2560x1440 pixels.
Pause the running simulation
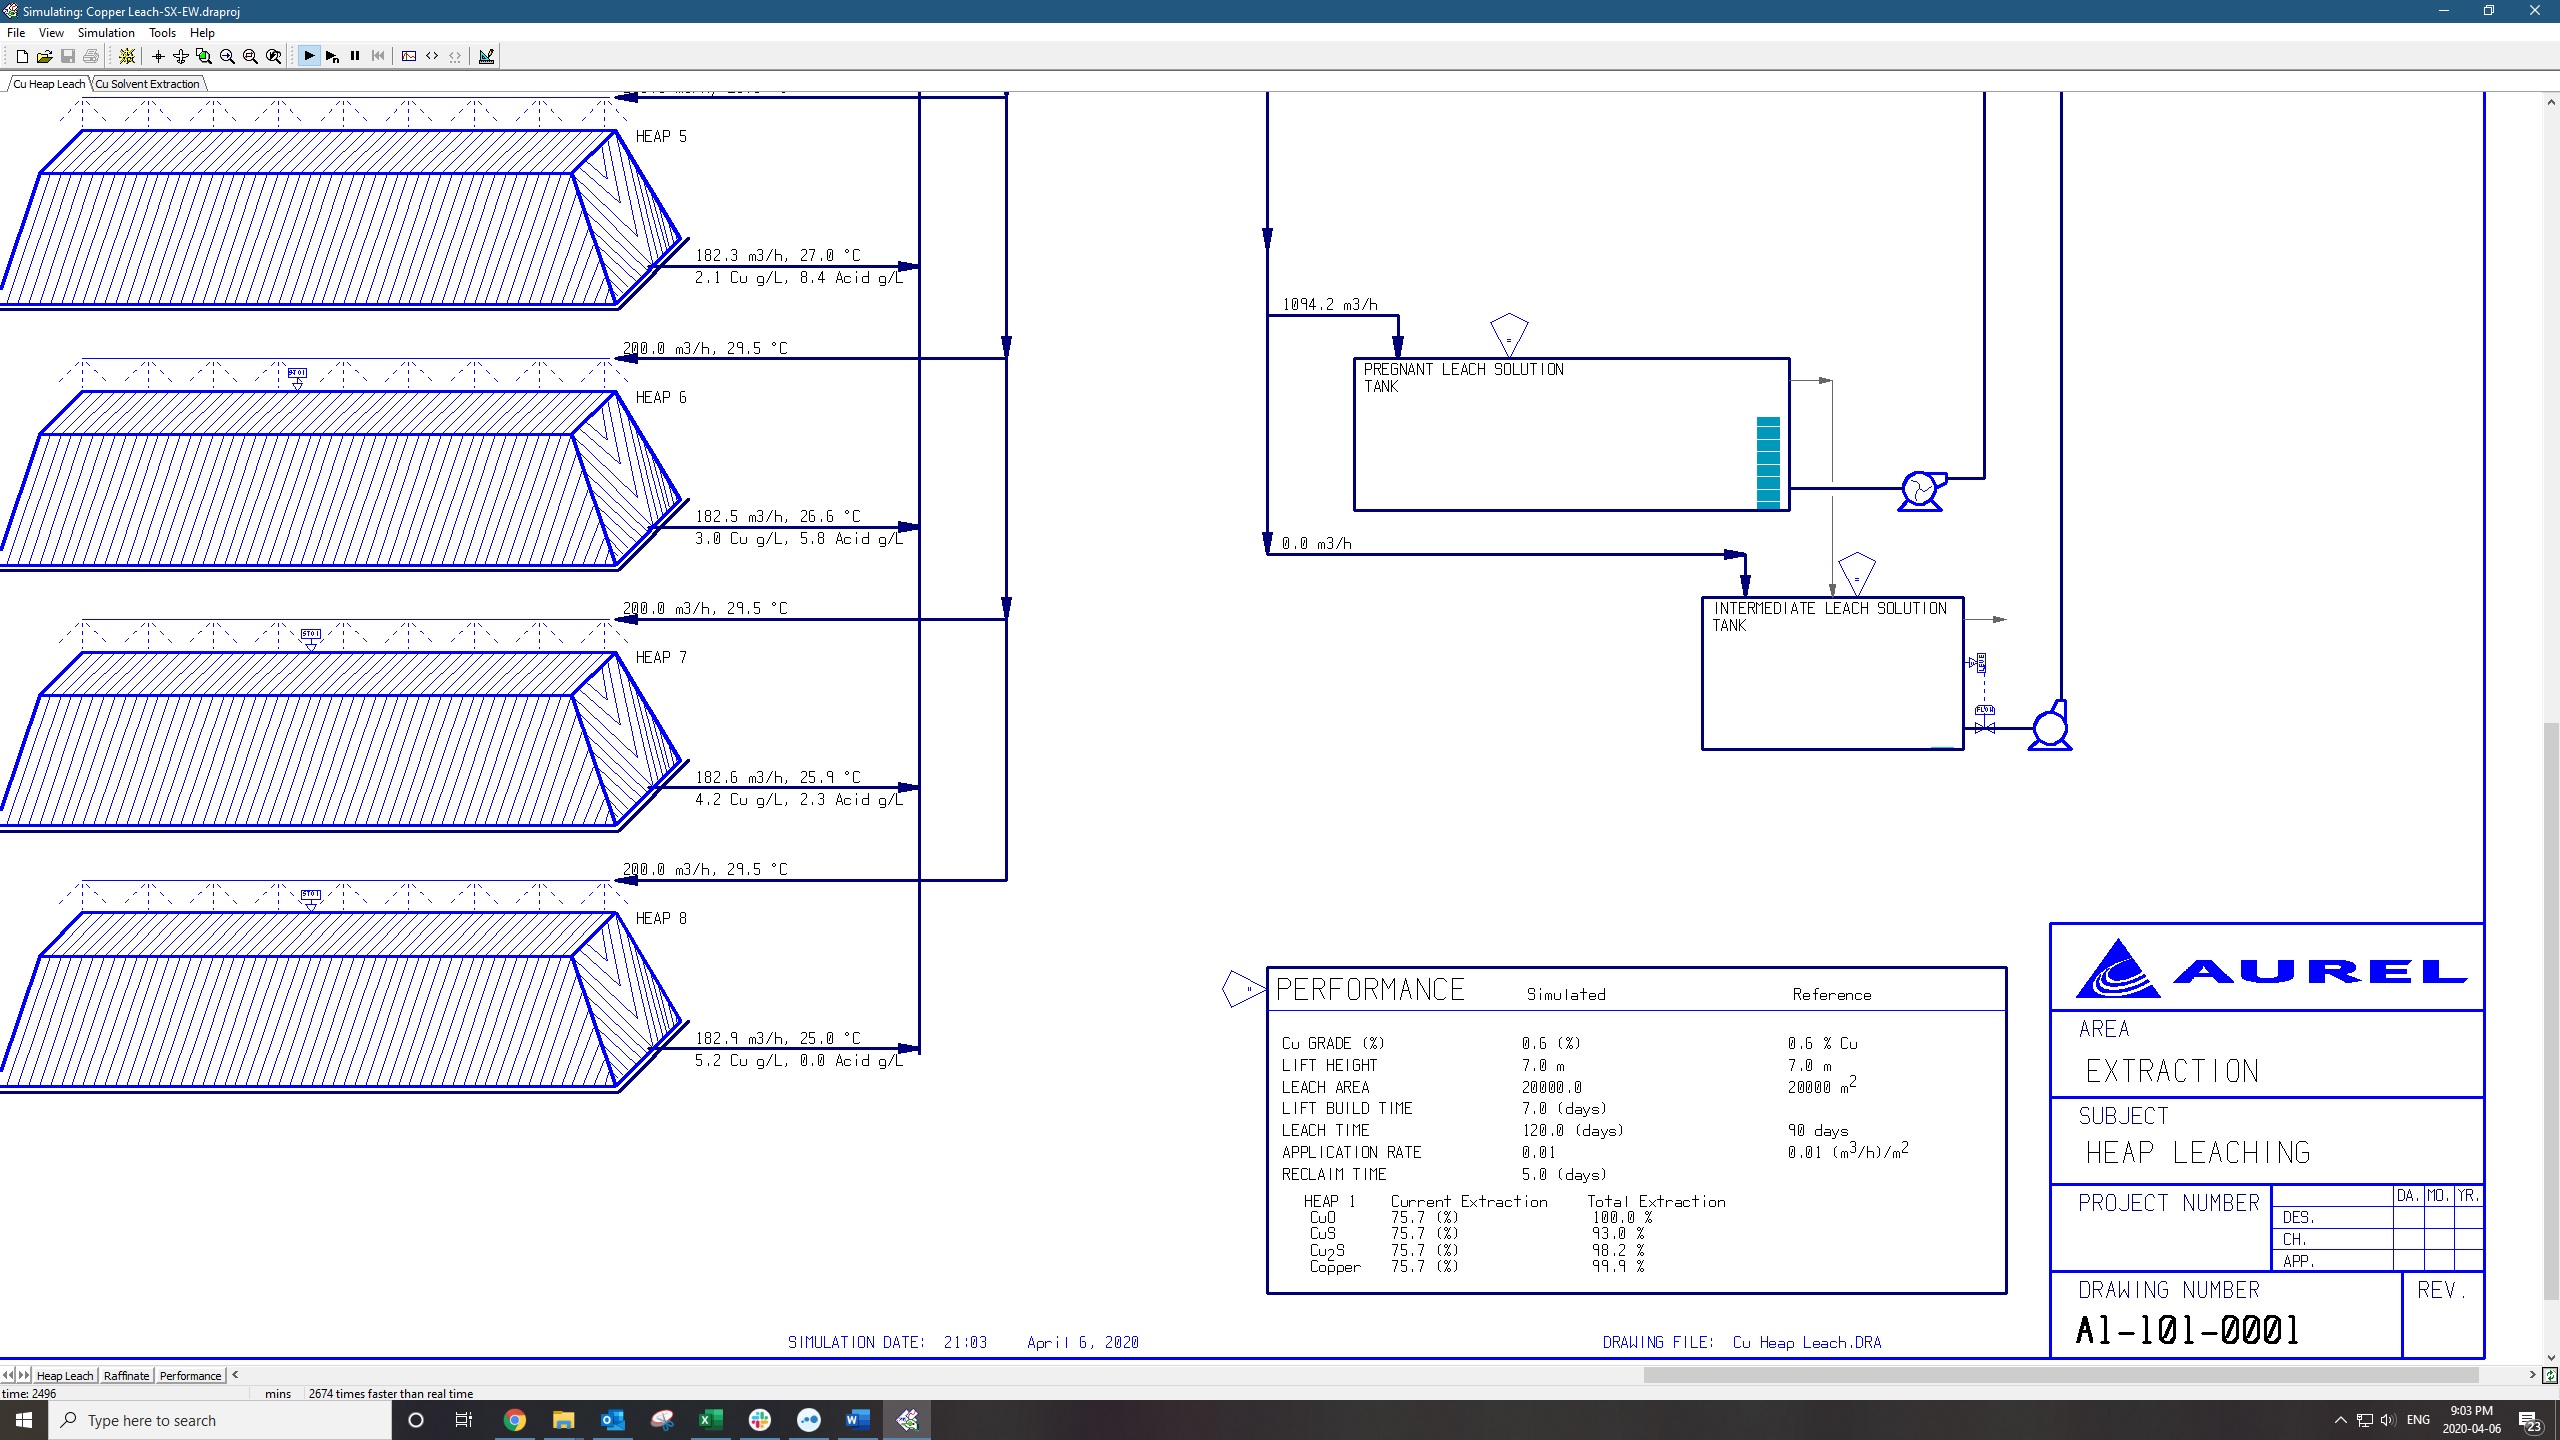pos(355,56)
